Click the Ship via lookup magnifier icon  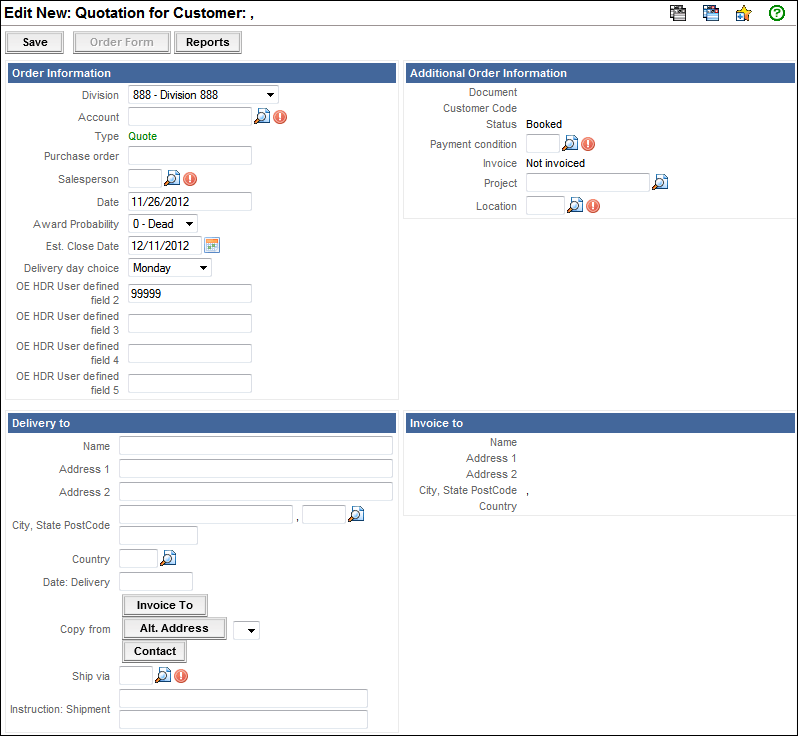click(163, 676)
